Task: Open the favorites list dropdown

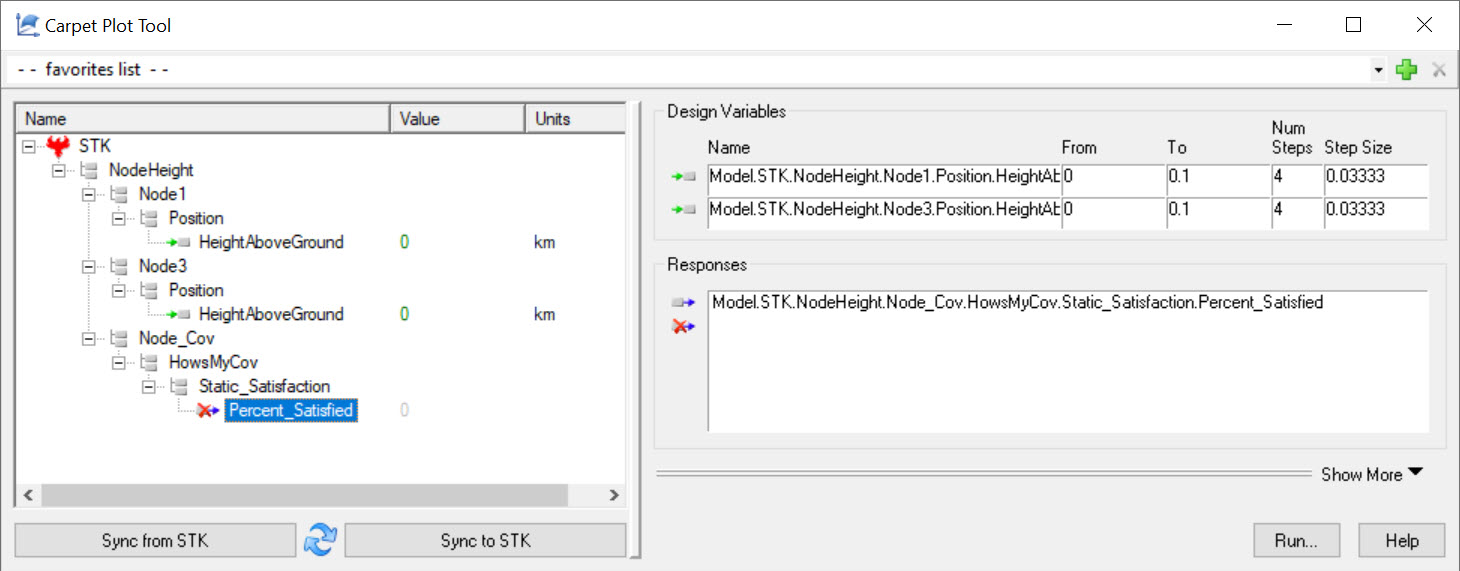Action: [x=1379, y=70]
